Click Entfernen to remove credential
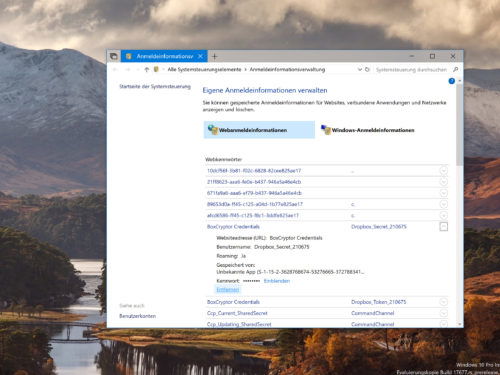 click(x=228, y=290)
